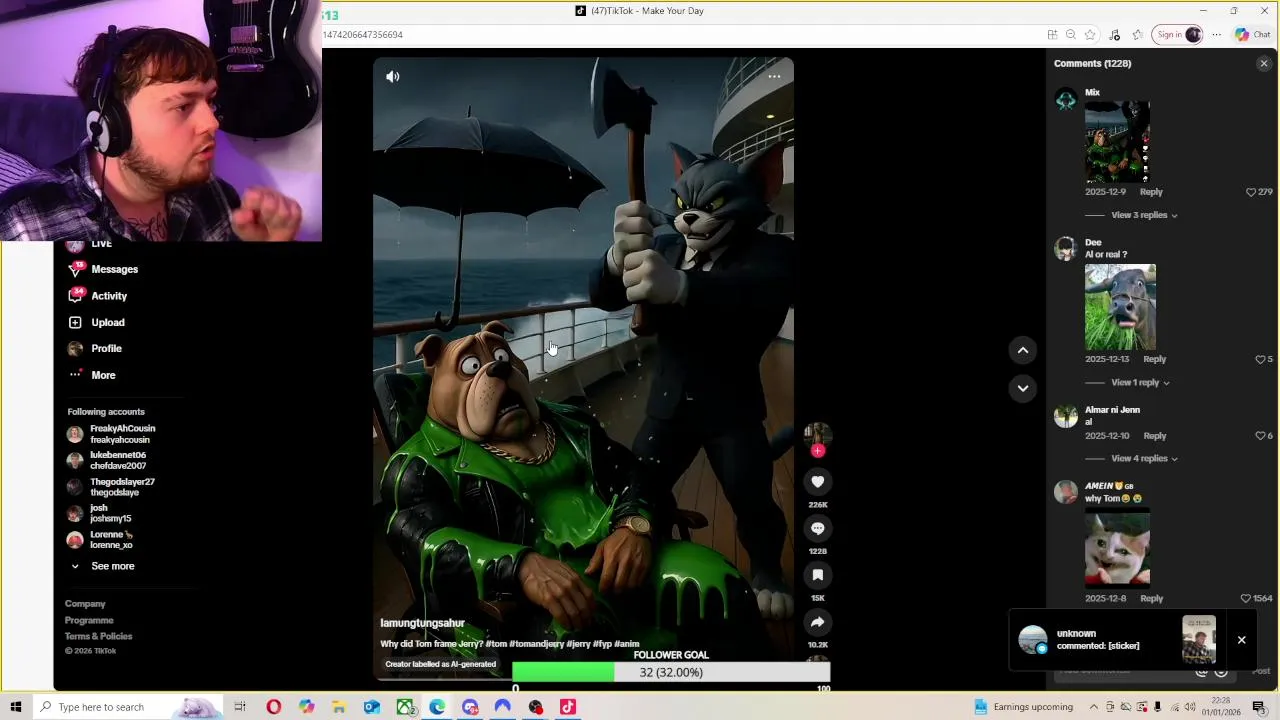The height and width of the screenshot is (720, 1280).
Task: Open Windows Start menu
Action: pos(16,707)
